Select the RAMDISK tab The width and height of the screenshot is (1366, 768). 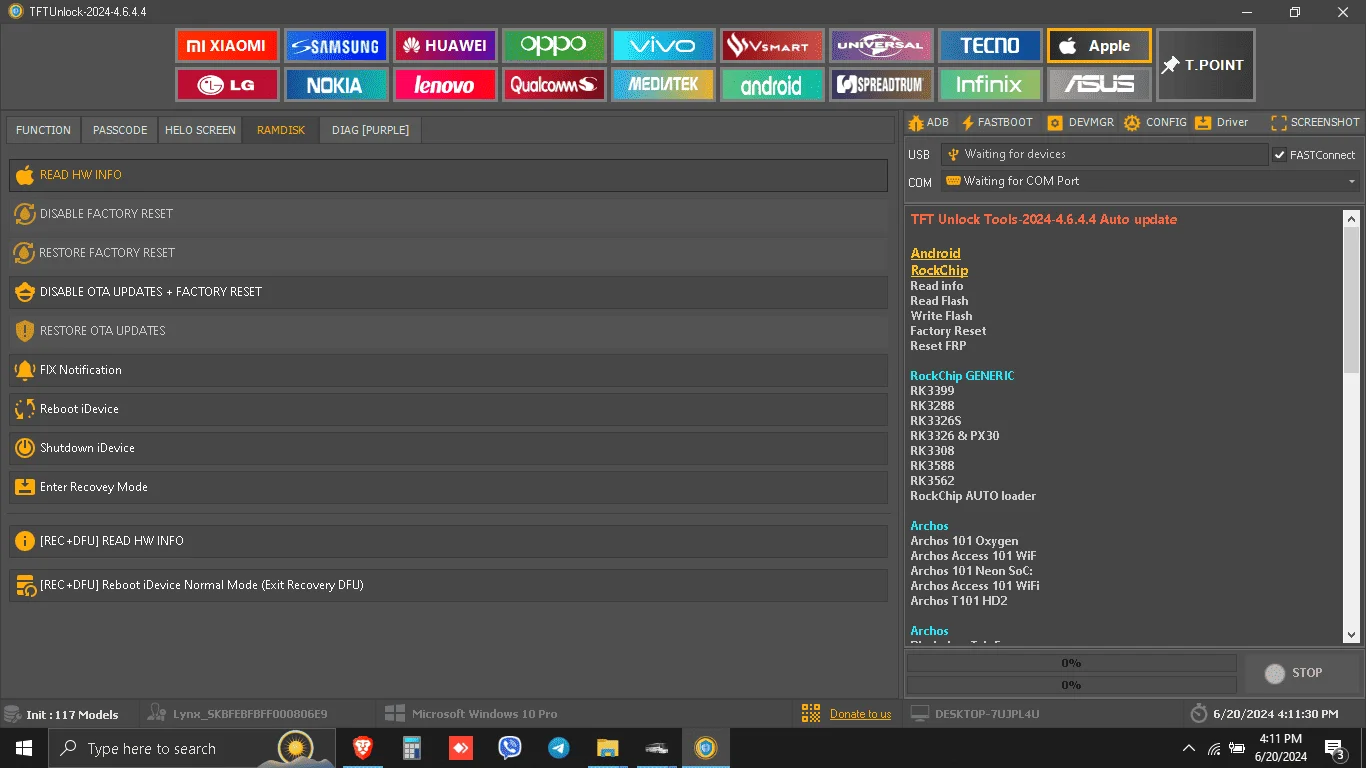281,130
